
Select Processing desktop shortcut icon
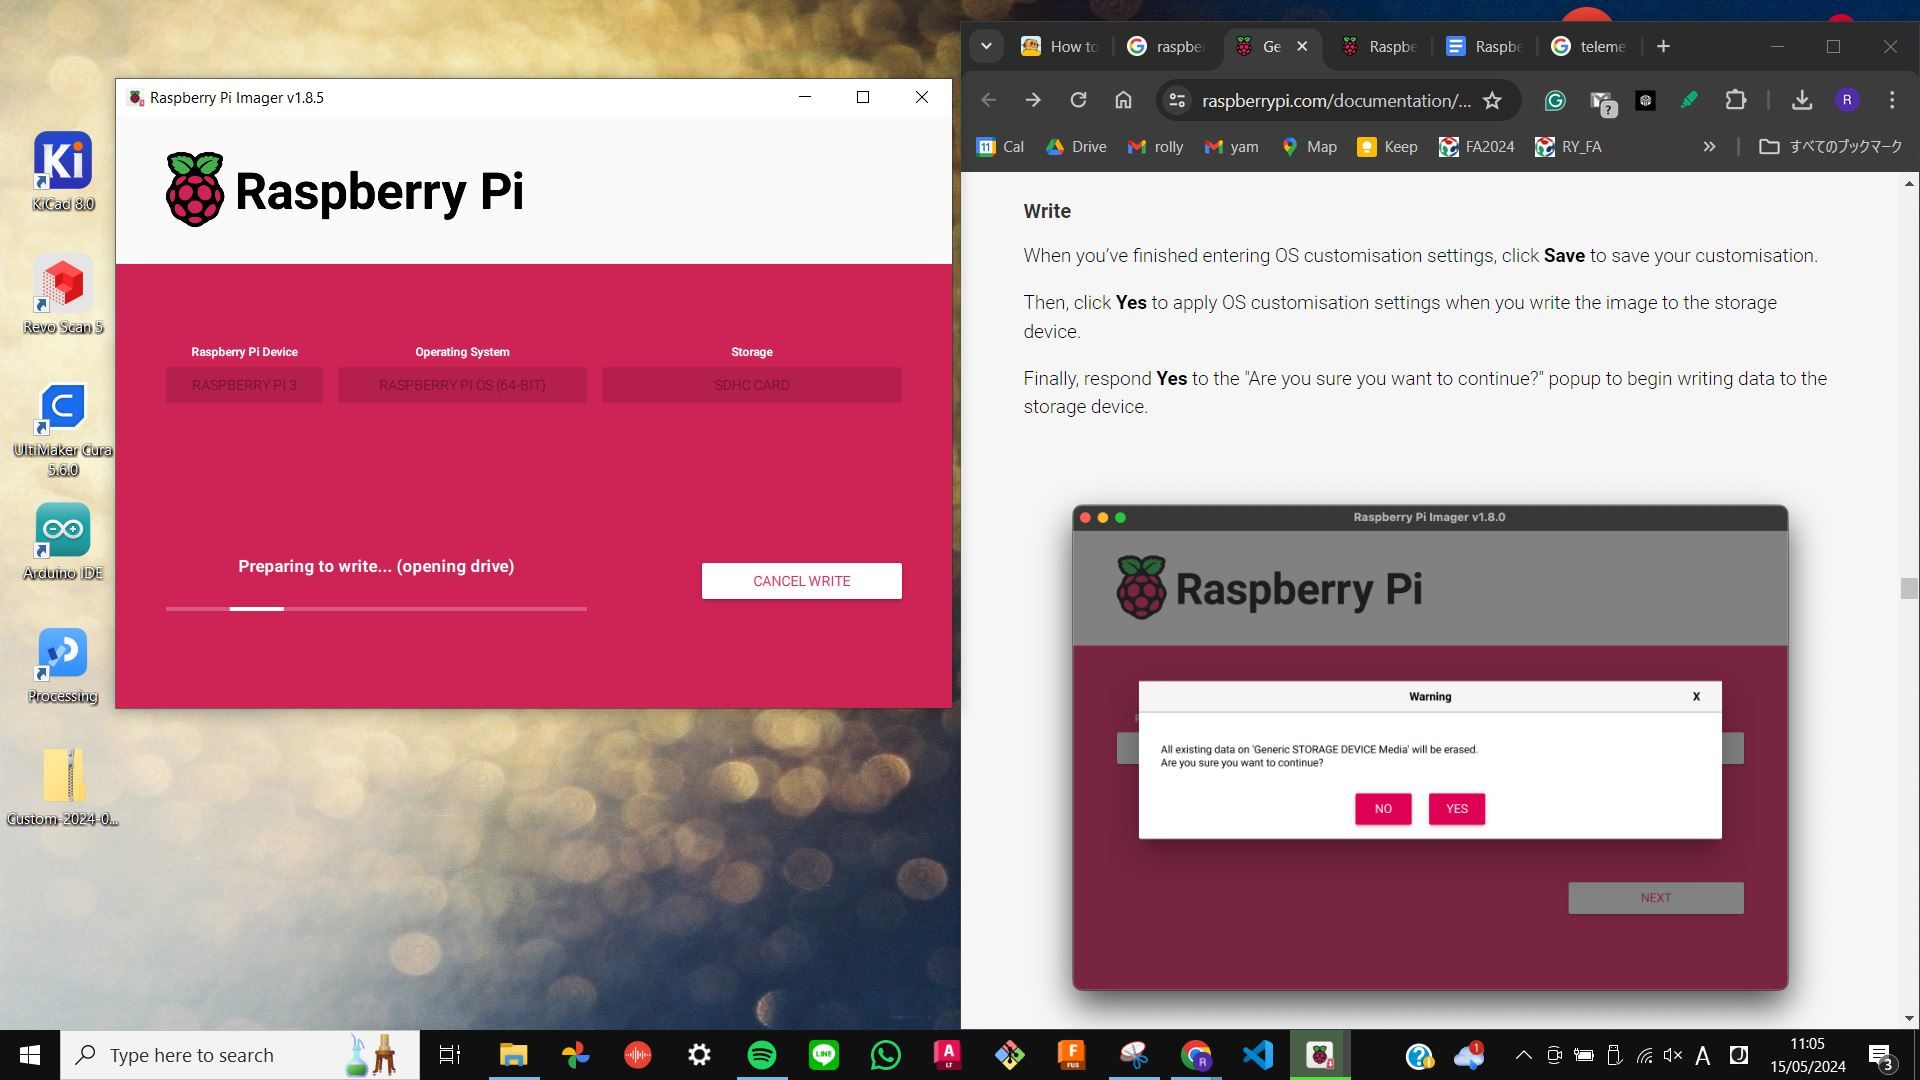63,665
